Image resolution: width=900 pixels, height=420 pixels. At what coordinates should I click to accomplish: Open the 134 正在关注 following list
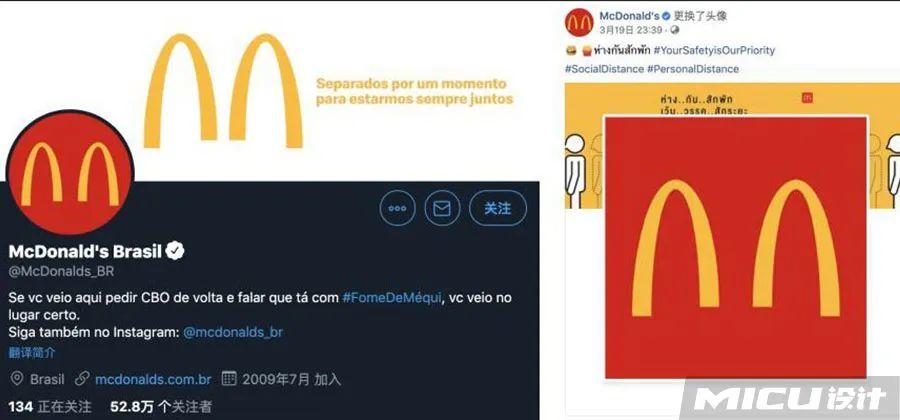(x=50, y=407)
